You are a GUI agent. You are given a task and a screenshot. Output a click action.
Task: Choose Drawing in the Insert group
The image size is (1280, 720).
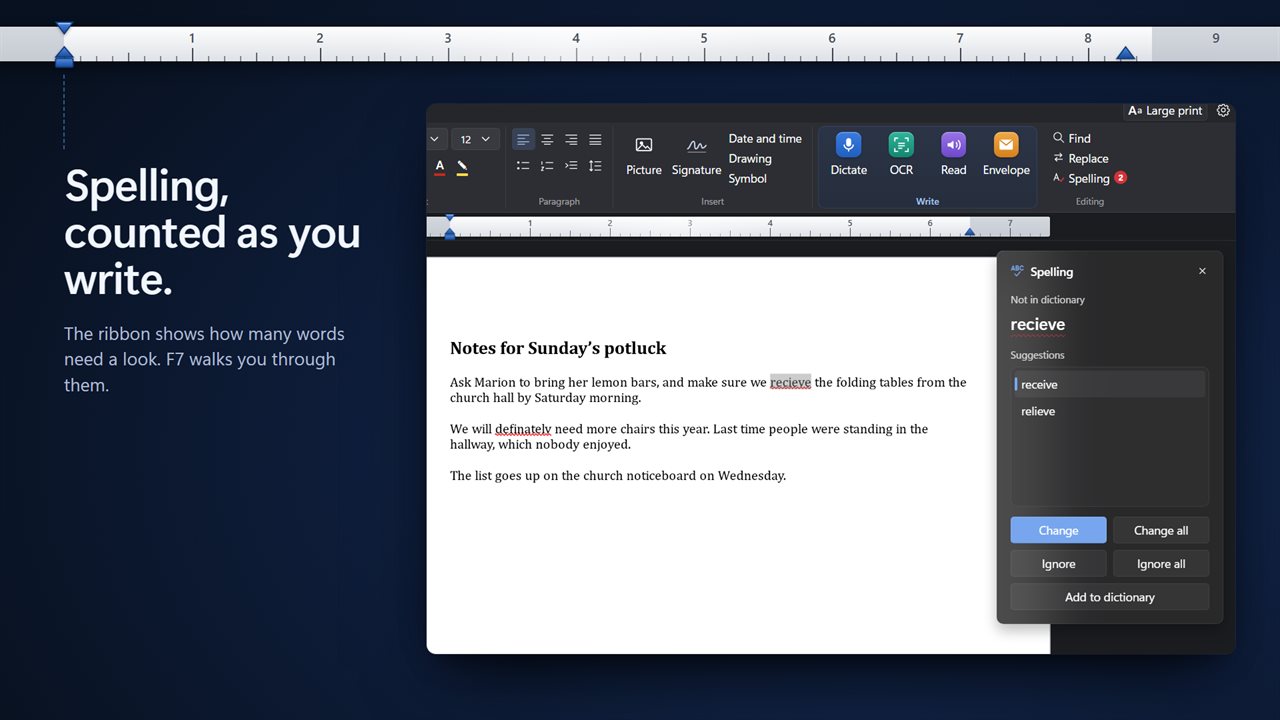coord(750,159)
